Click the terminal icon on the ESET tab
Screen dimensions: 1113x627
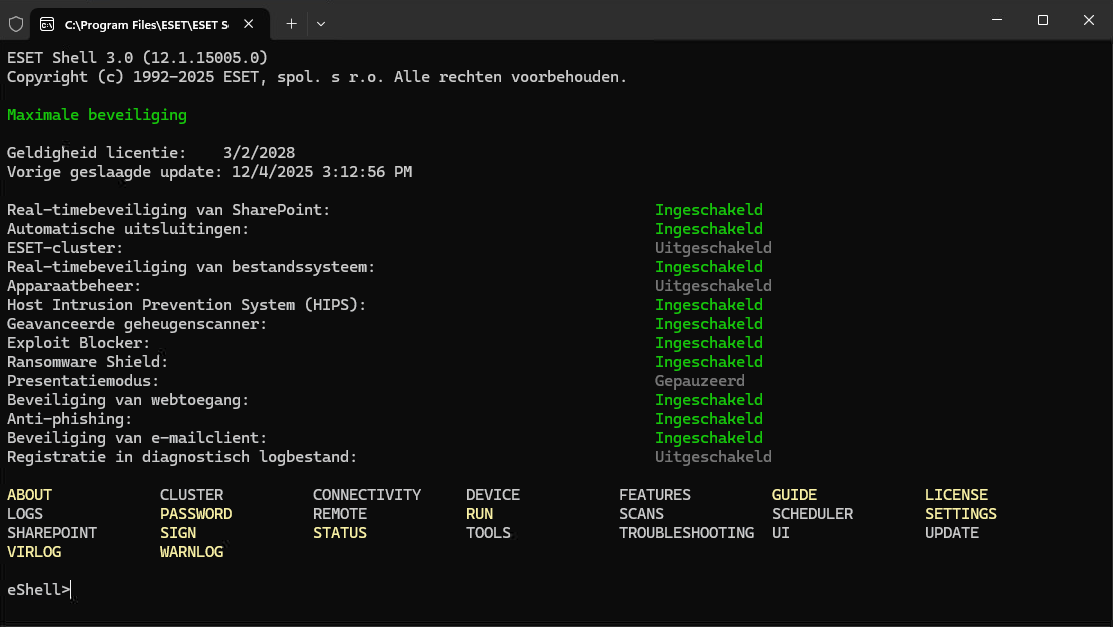[x=47, y=22]
